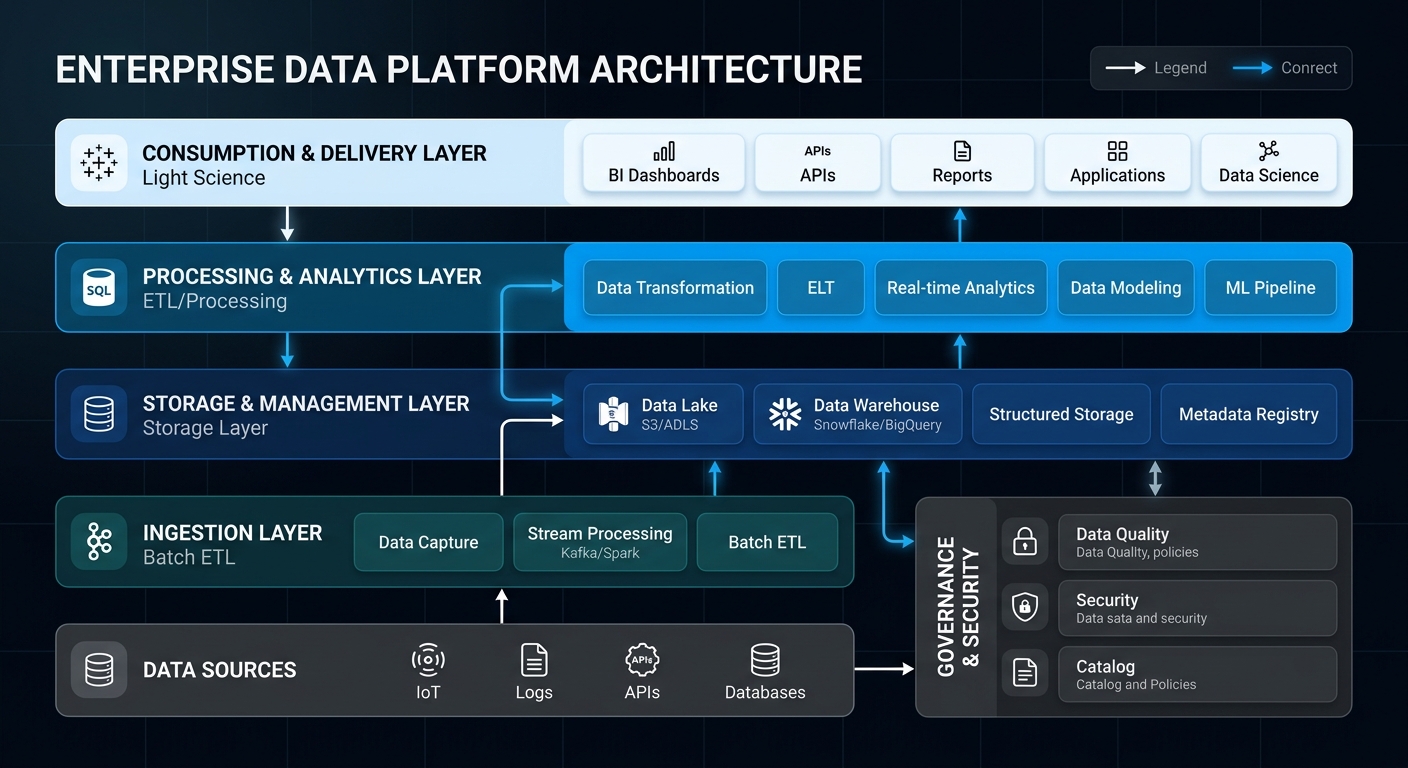This screenshot has height=768, width=1408.
Task: Open the Security governance item
Action: (1197, 608)
